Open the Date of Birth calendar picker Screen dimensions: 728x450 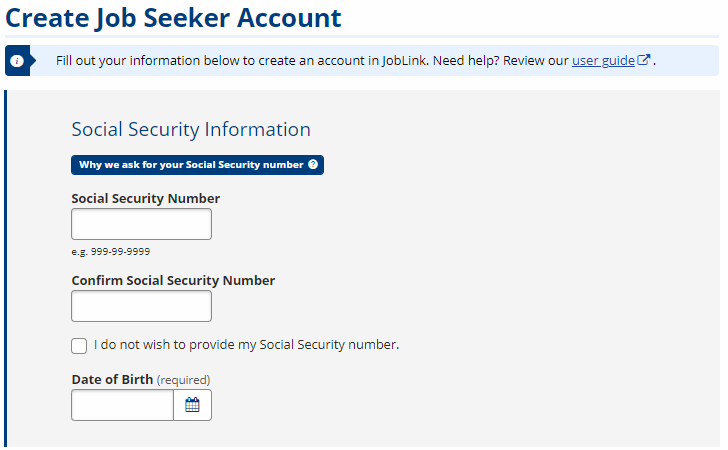193,405
